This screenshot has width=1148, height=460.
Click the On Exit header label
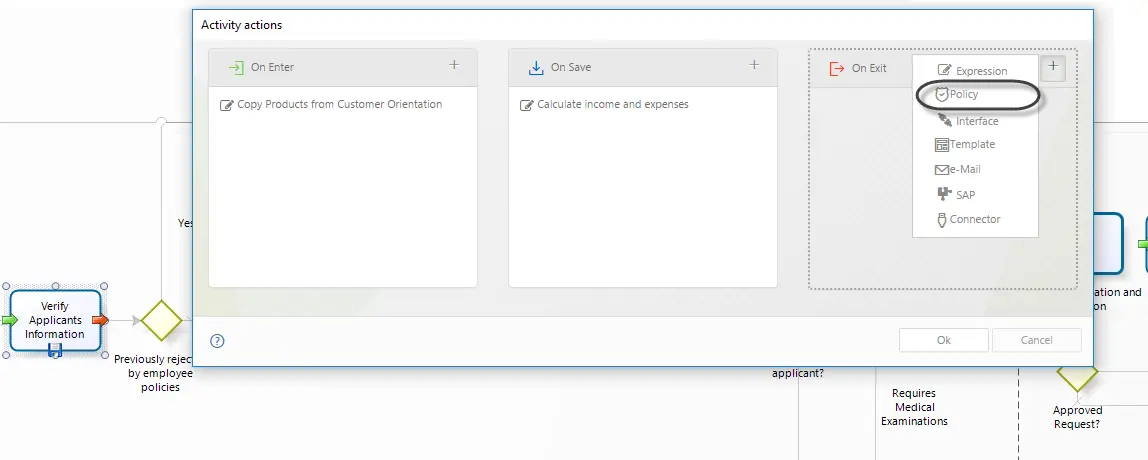click(x=869, y=67)
